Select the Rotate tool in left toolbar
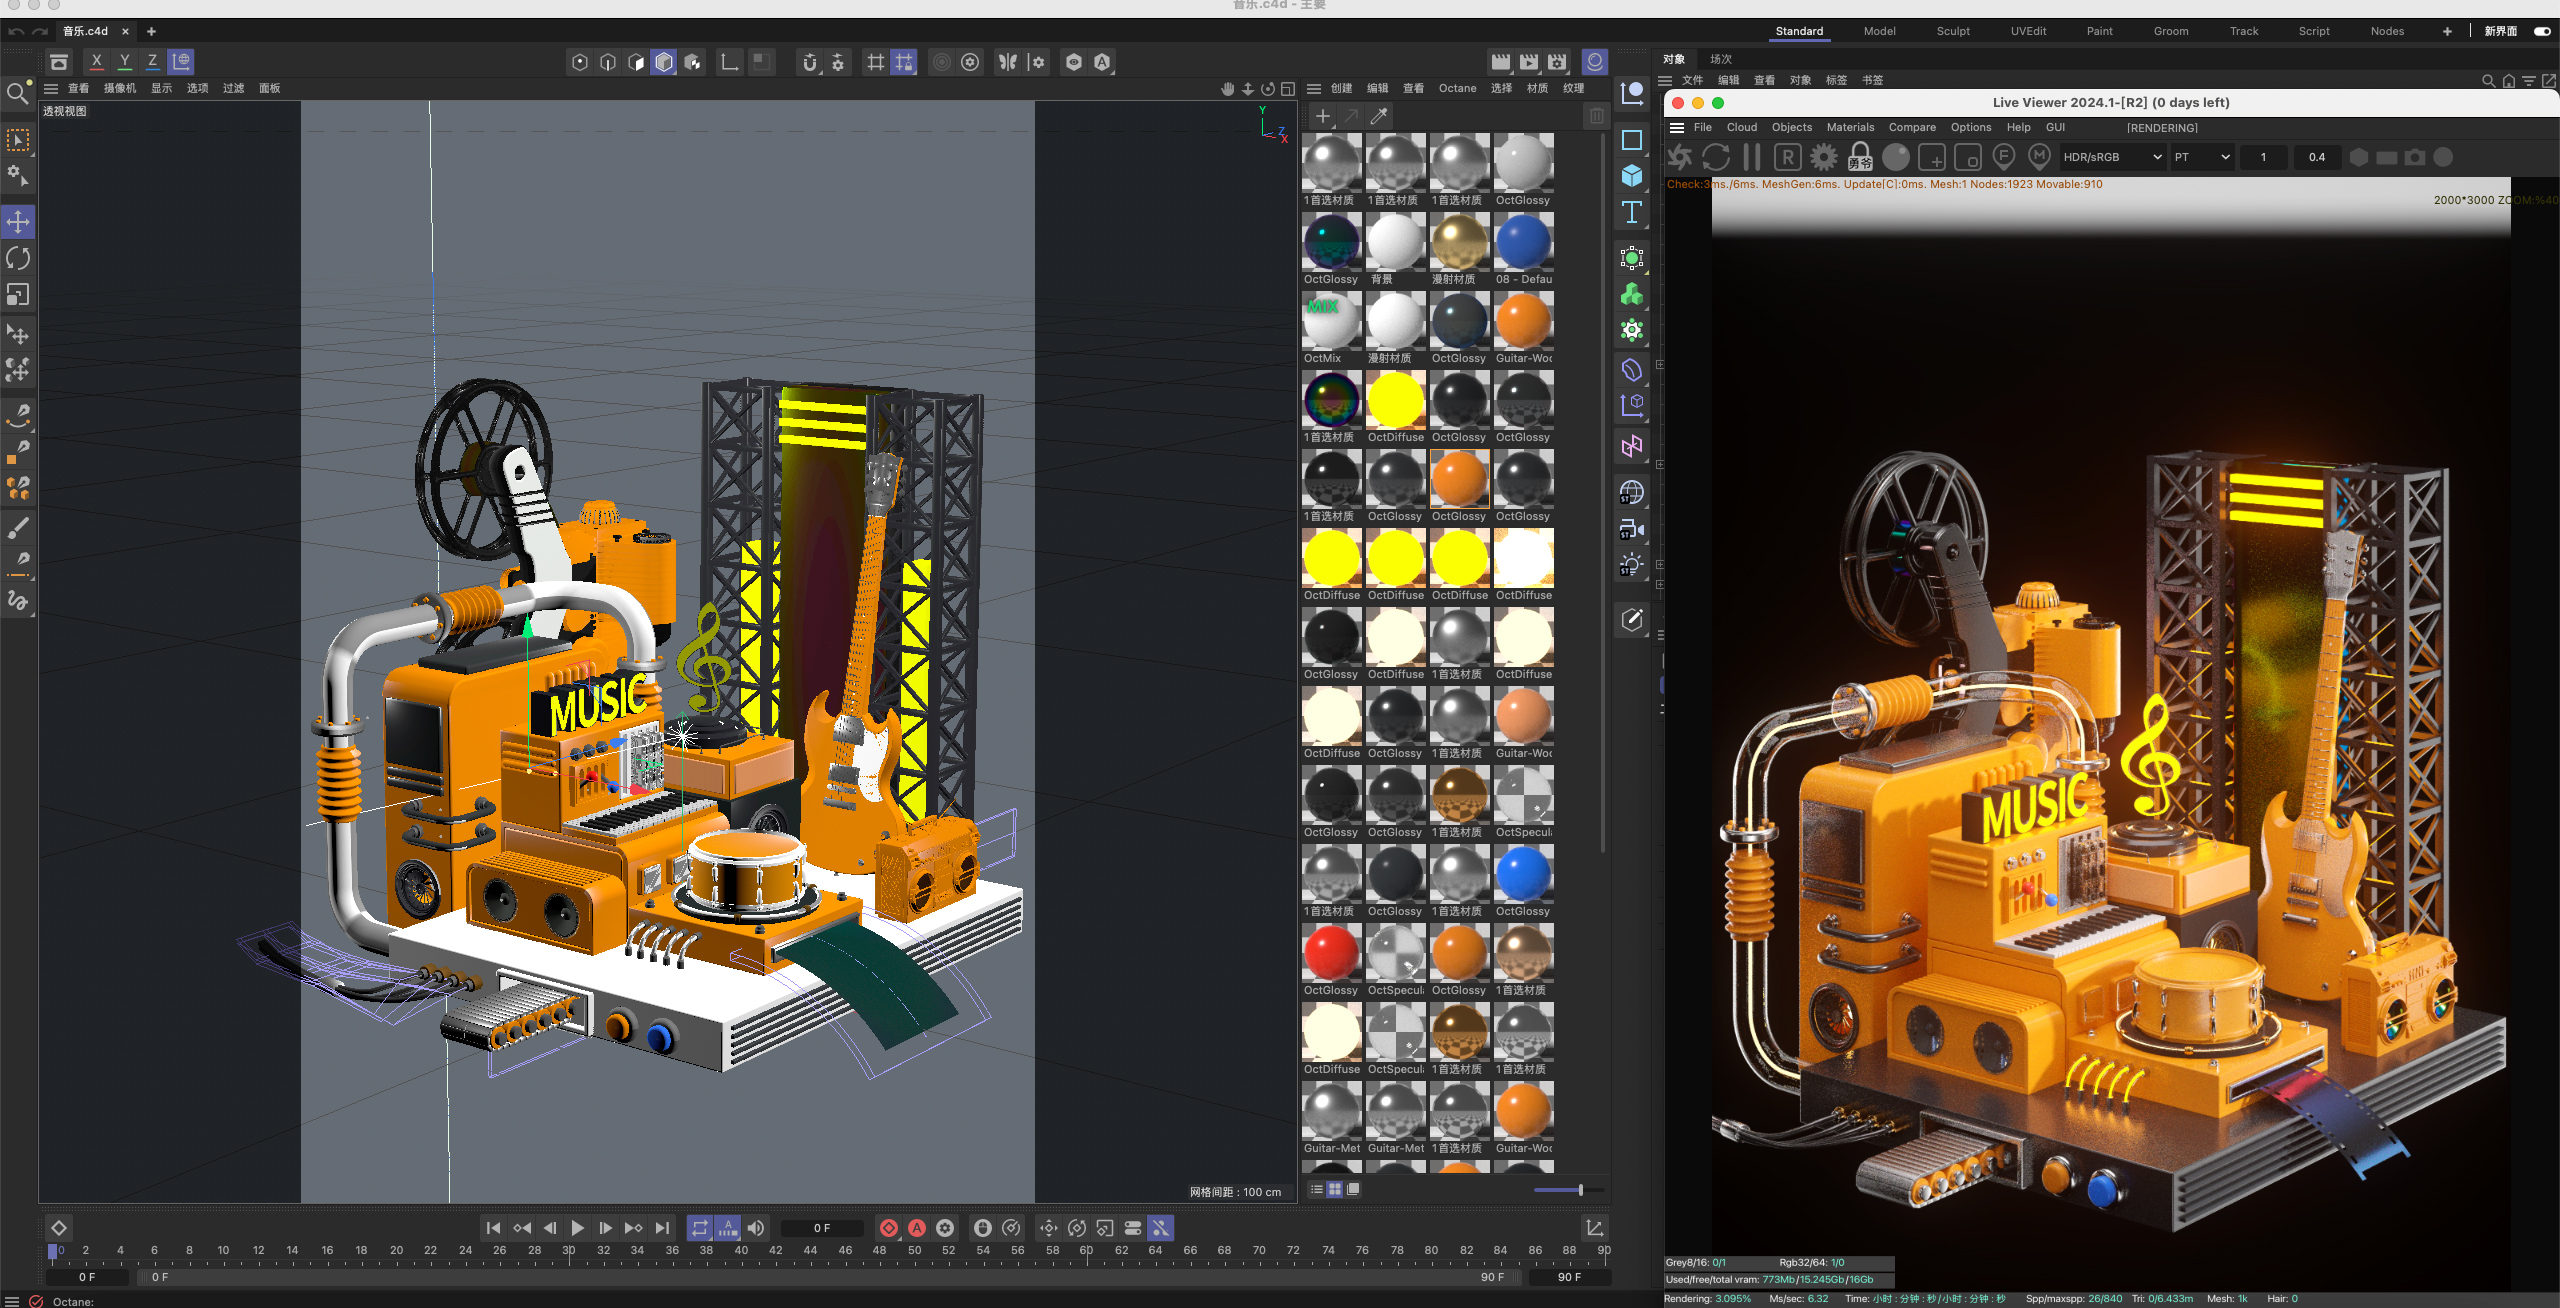The height and width of the screenshot is (1308, 2560). [18, 259]
